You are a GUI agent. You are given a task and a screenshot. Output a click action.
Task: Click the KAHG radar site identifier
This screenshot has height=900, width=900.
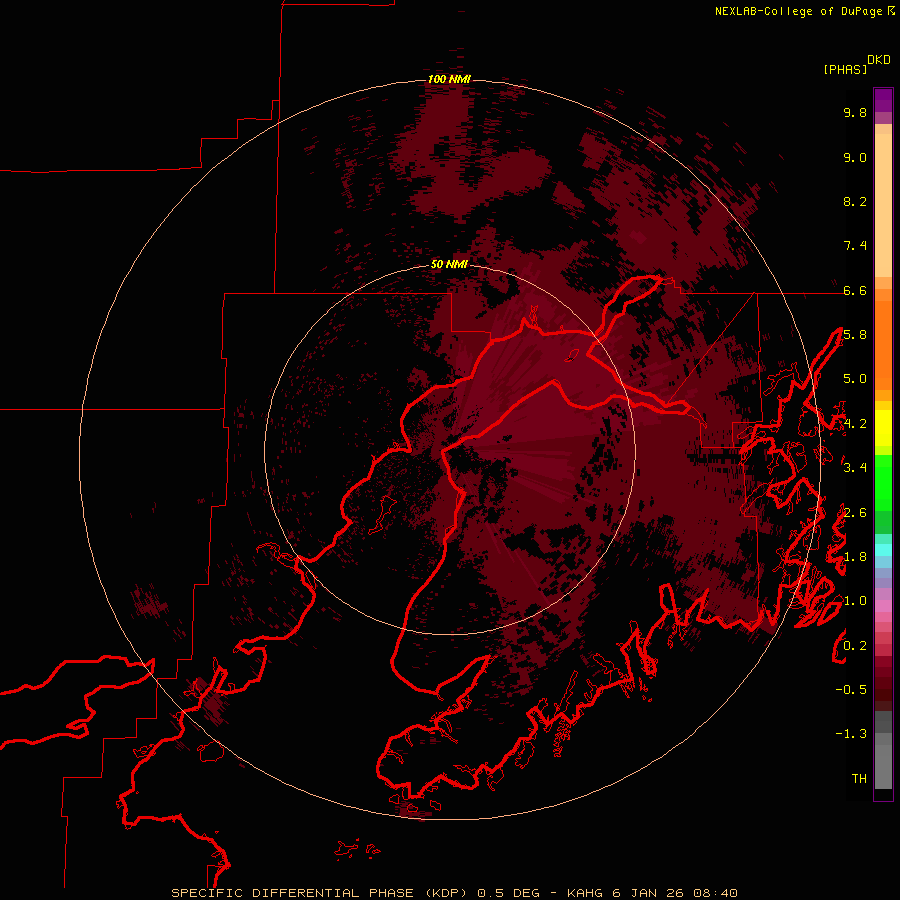point(585,893)
